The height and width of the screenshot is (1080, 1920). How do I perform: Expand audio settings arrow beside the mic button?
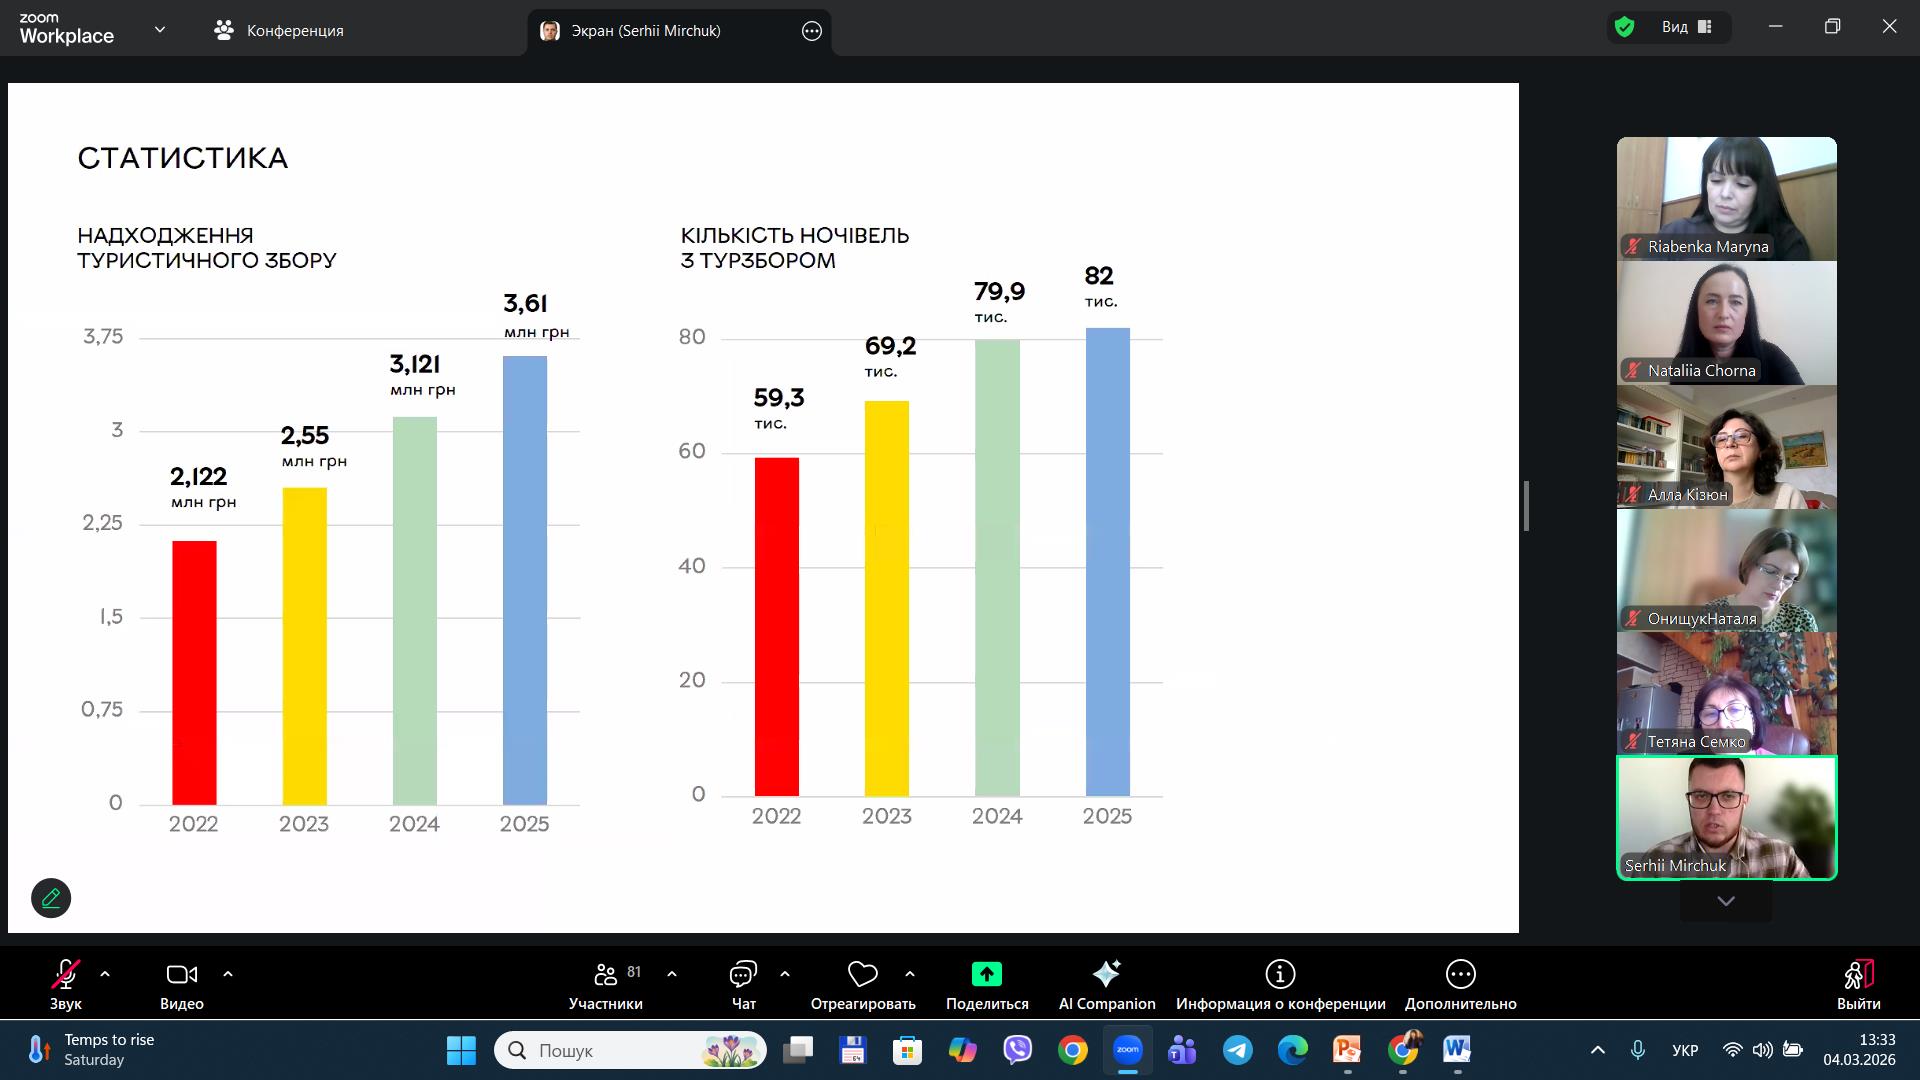click(x=105, y=974)
